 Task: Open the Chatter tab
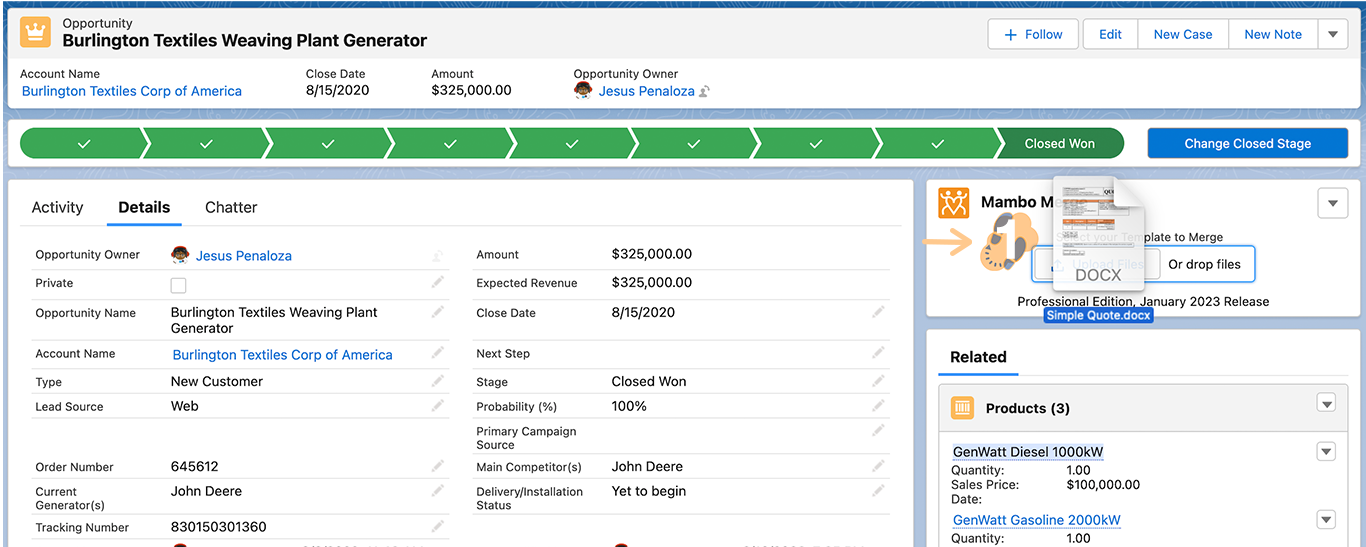click(231, 207)
